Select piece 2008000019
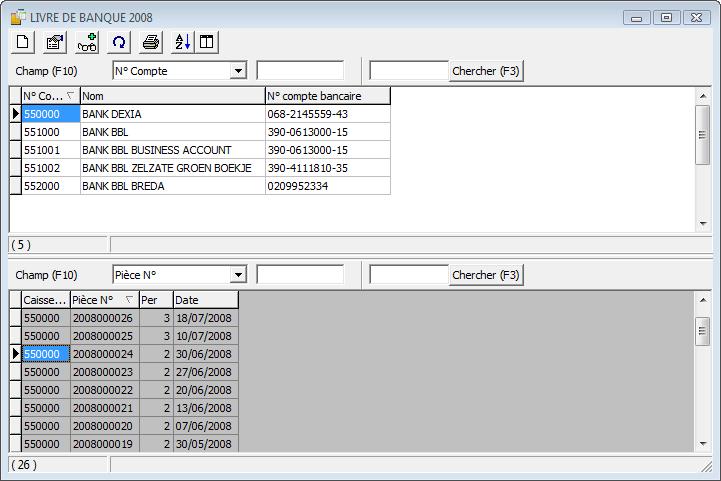Image resolution: width=721 pixels, height=481 pixels. tap(104, 443)
